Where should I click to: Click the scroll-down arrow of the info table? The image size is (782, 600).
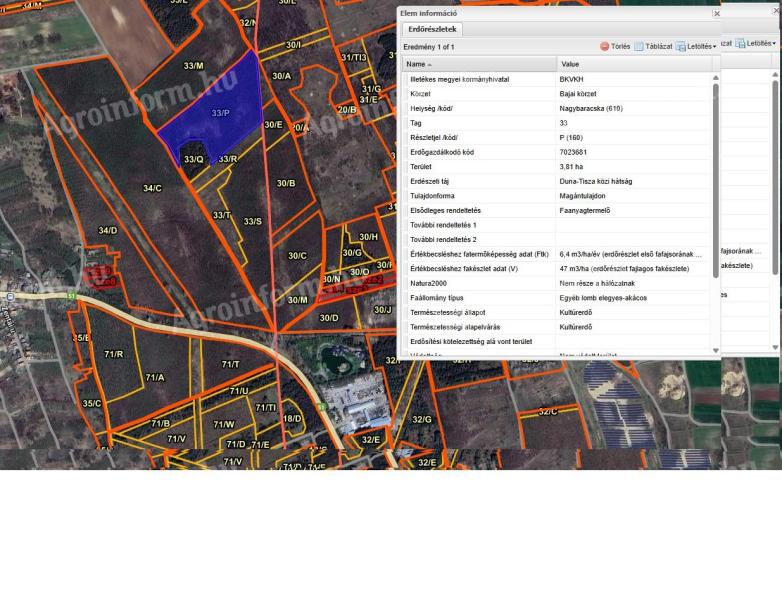coord(716,351)
